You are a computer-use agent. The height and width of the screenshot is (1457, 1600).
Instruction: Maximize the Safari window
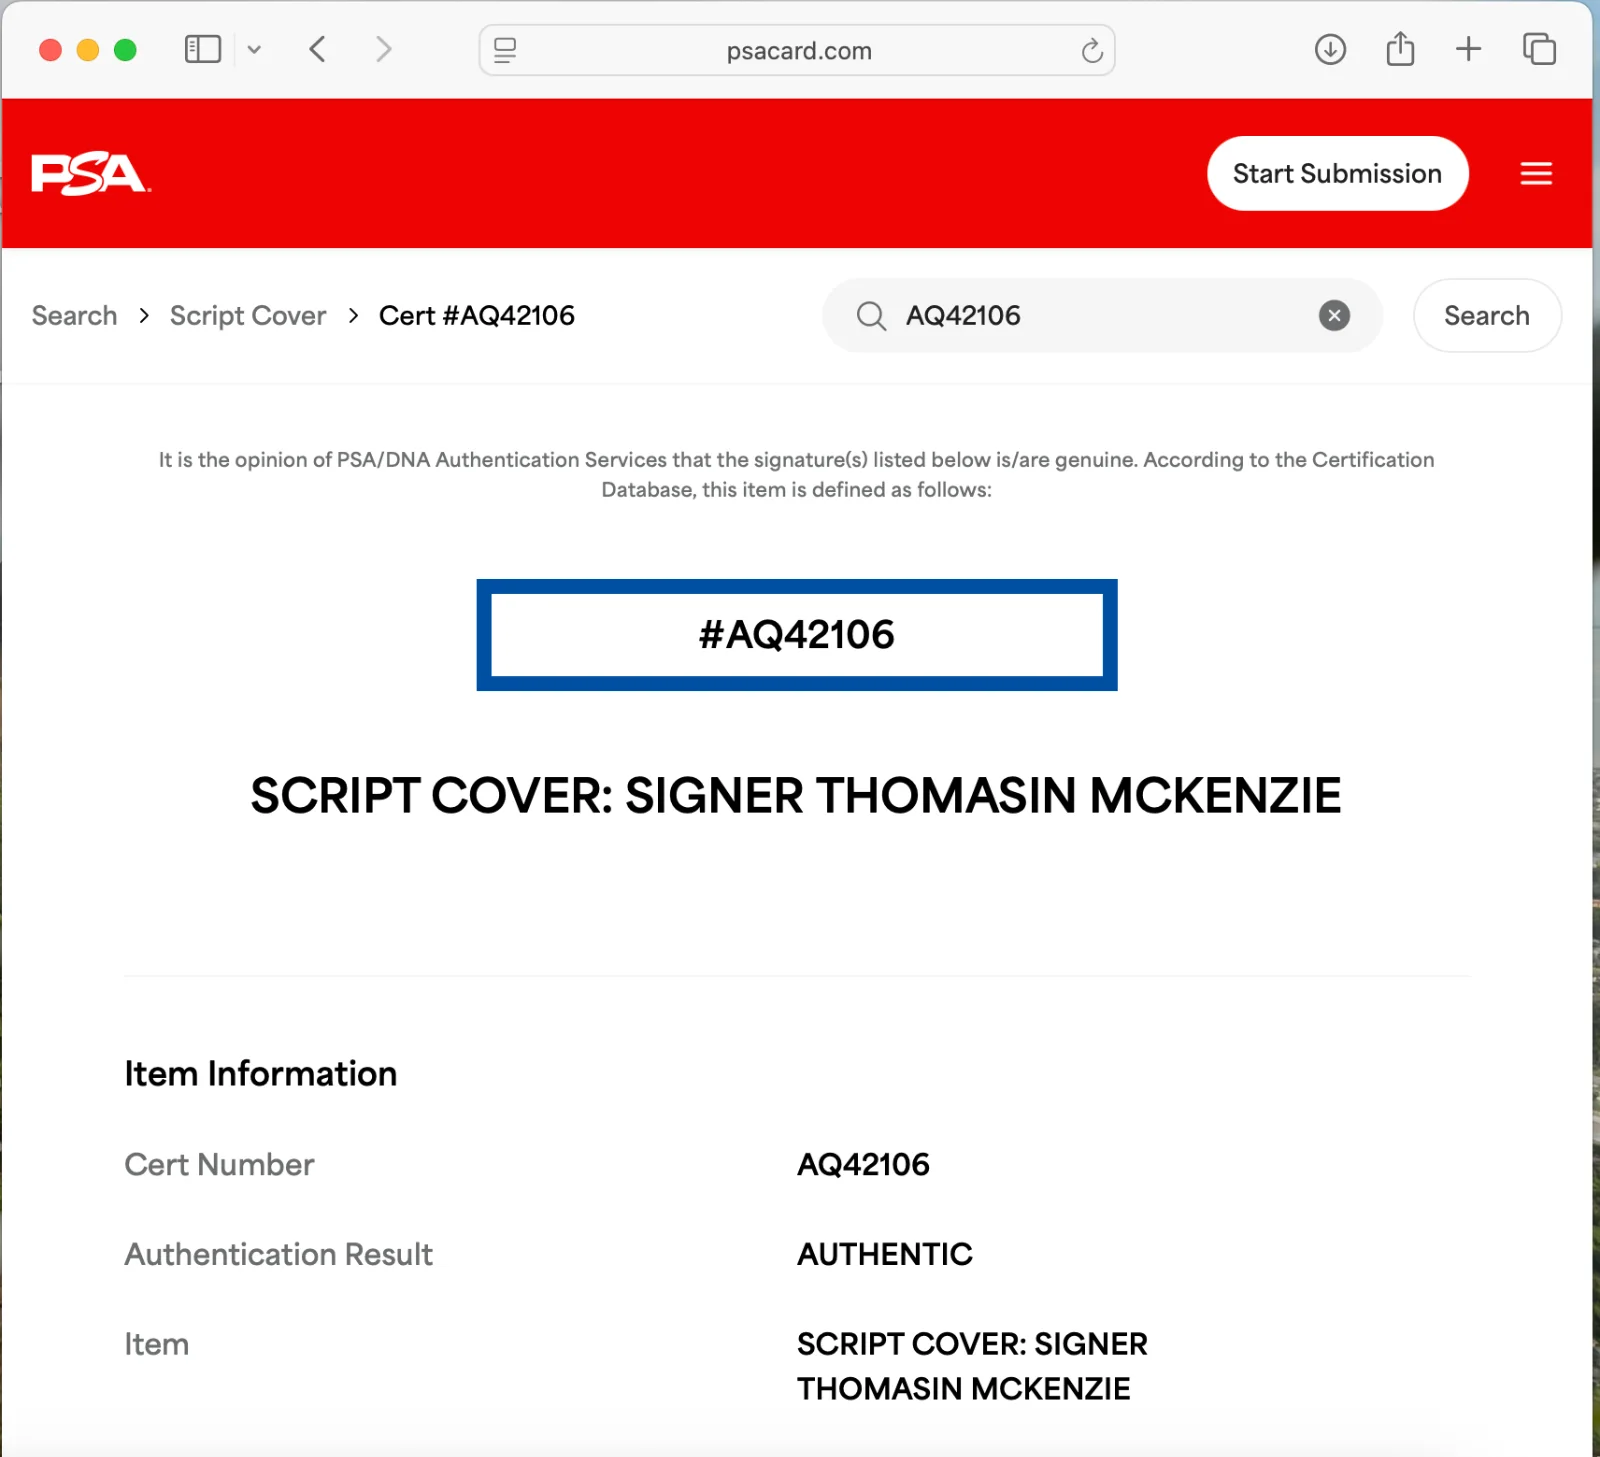click(125, 50)
